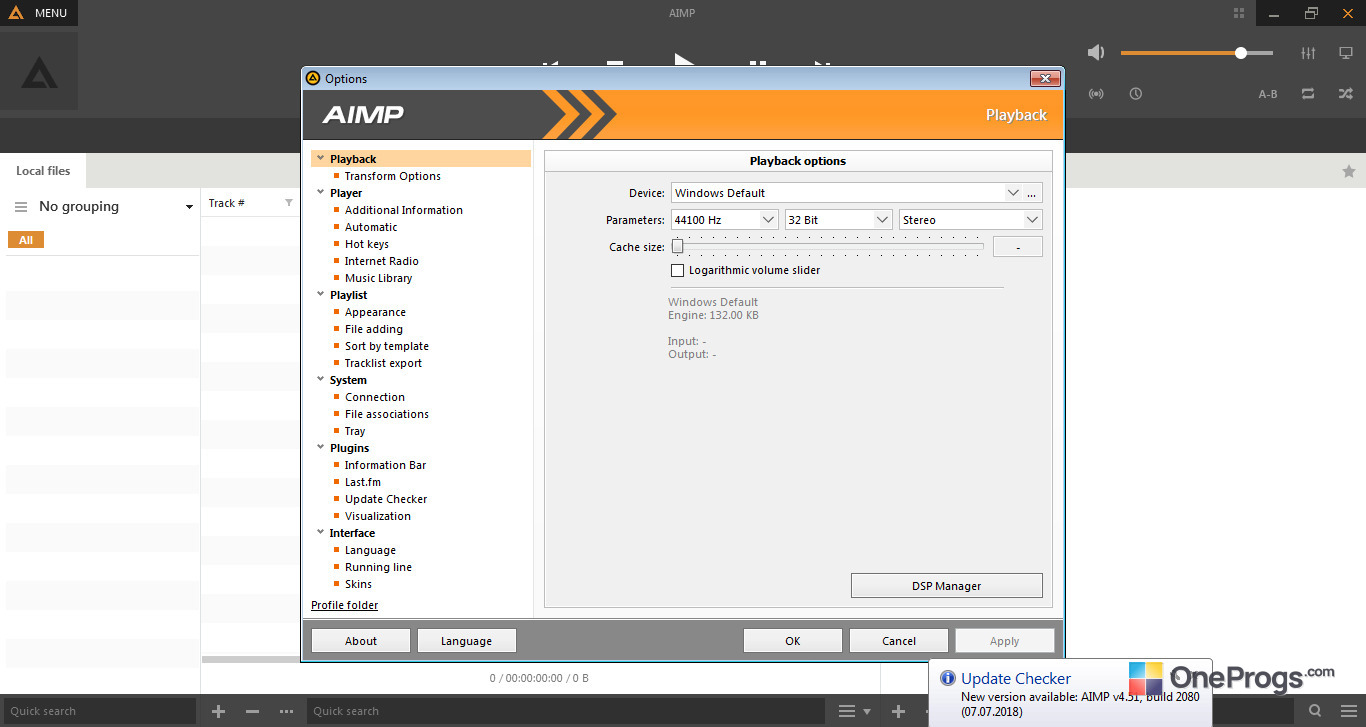Toggle the radio capture icon
Screen dimensions: 1366x727
[x=1096, y=94]
